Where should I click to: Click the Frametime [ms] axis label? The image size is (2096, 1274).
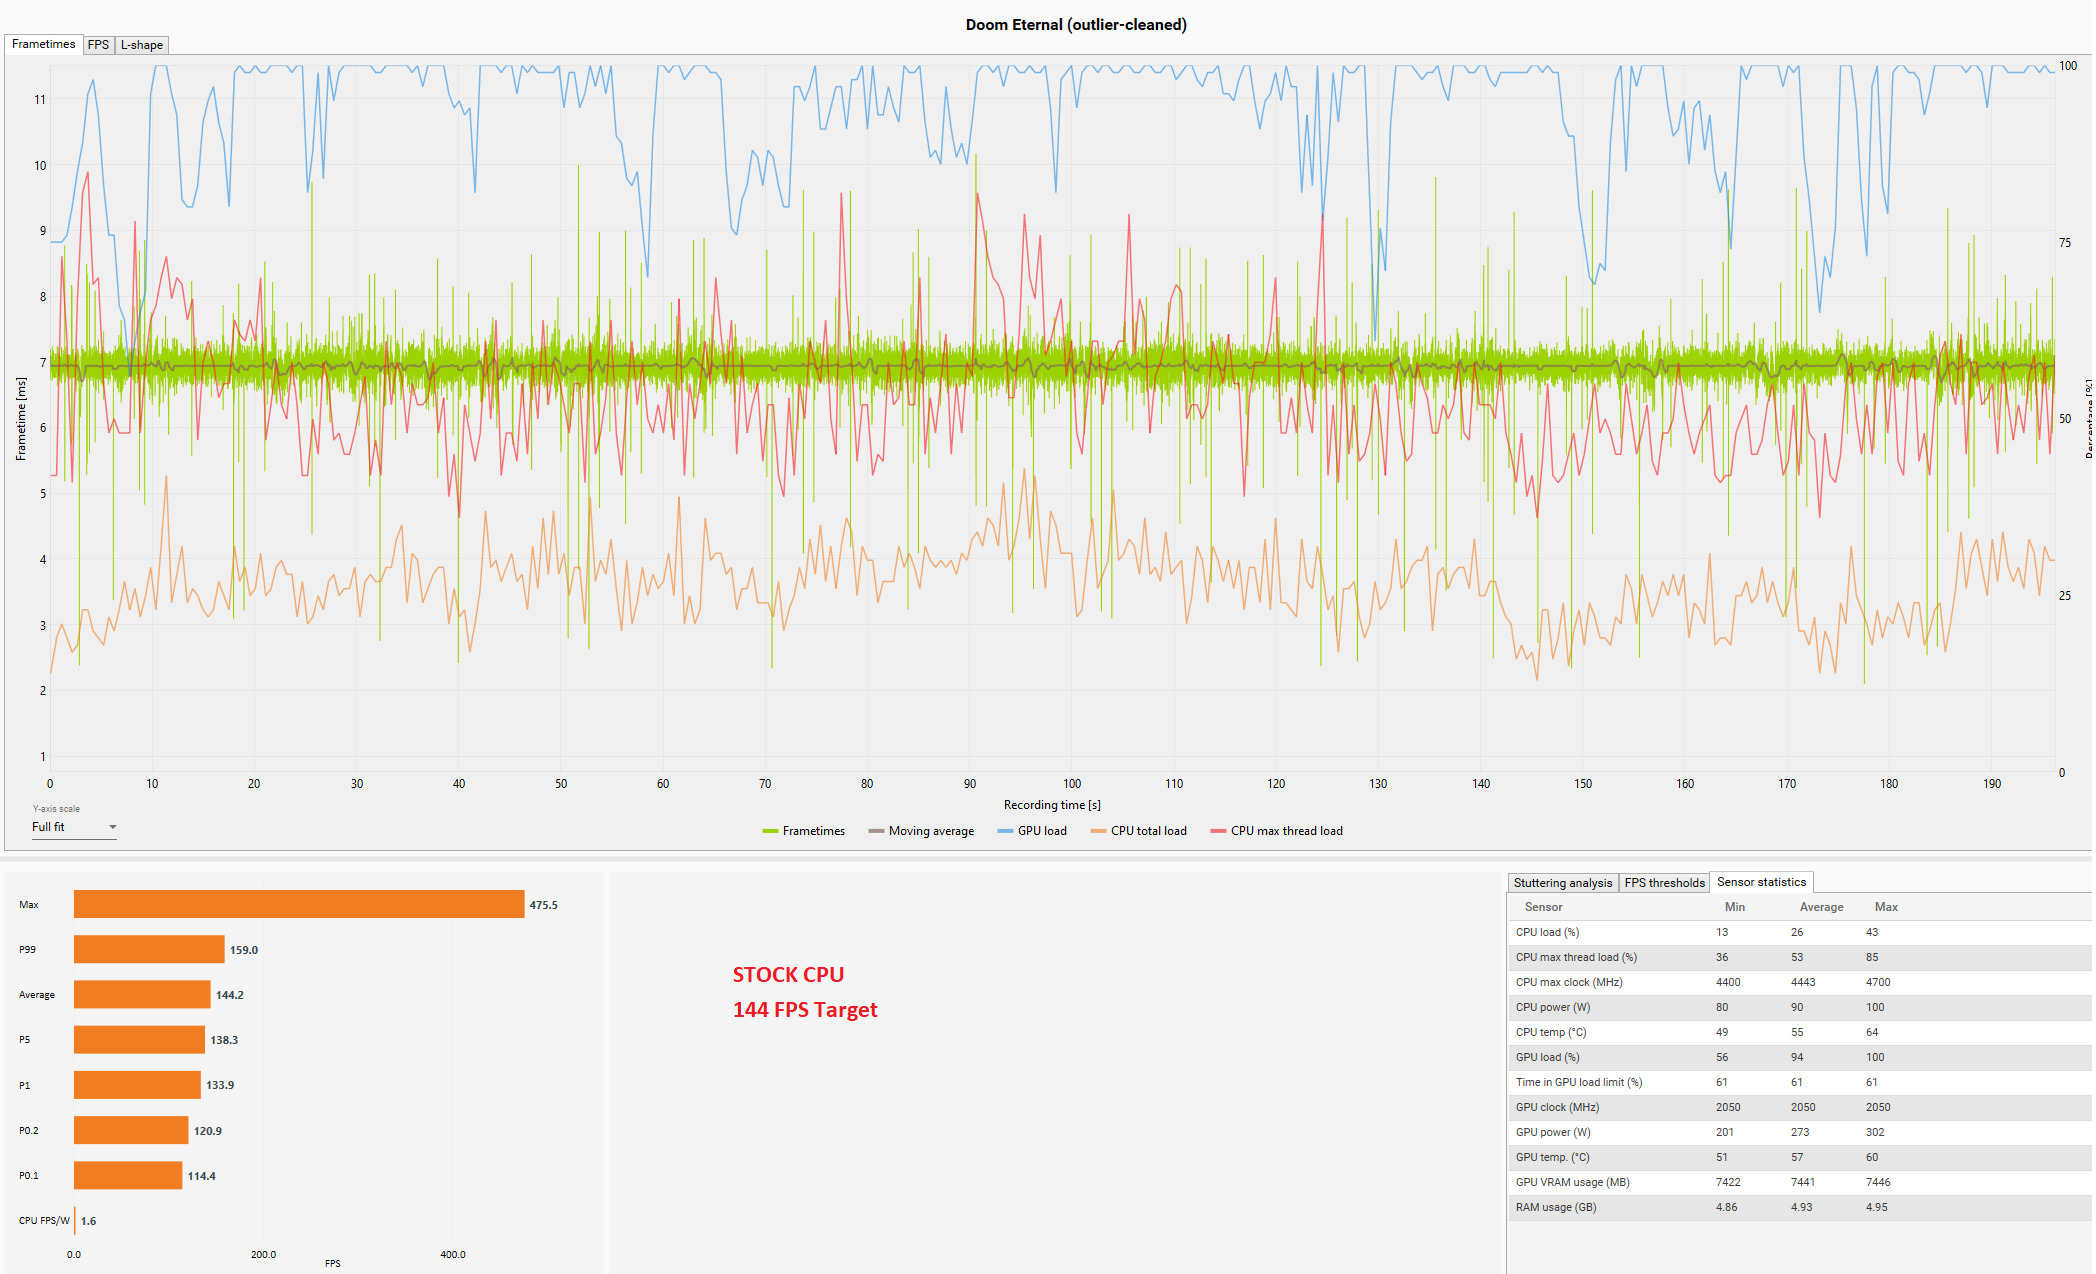click(21, 418)
